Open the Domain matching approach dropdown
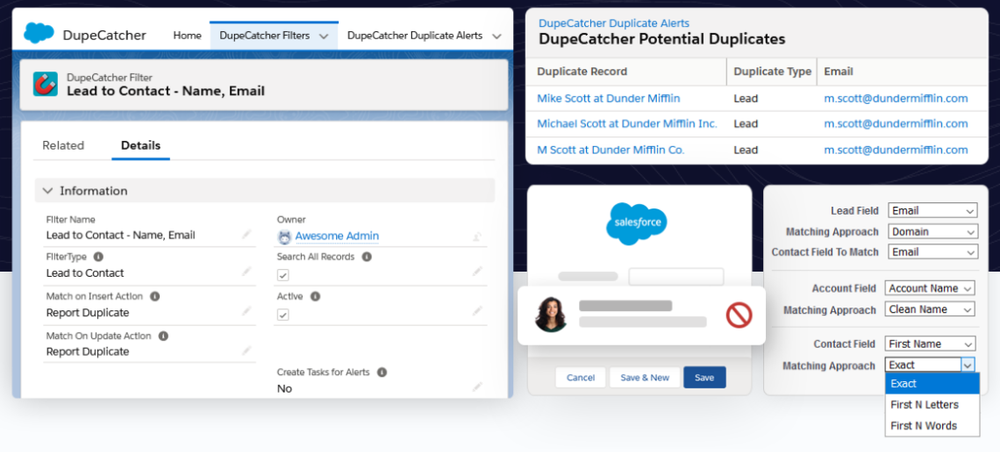 click(932, 231)
